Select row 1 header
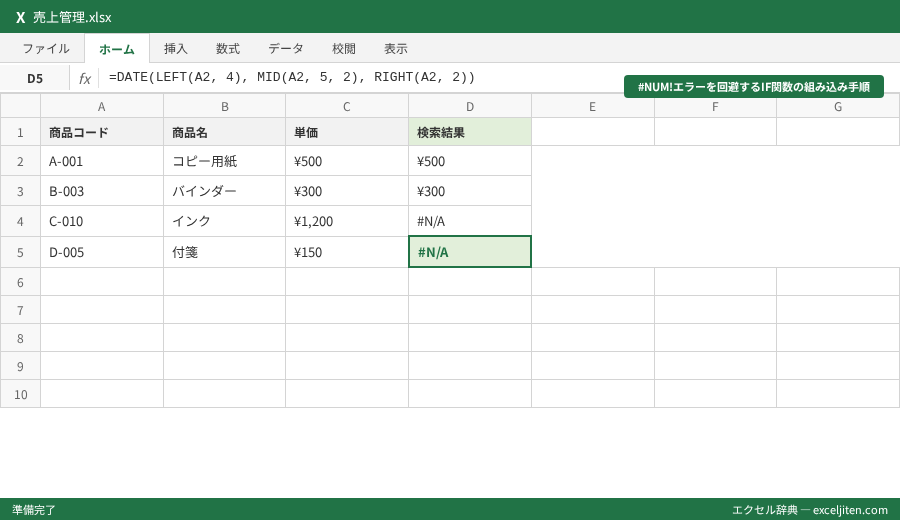Screen dimensions: 900x520 [x=20, y=132]
